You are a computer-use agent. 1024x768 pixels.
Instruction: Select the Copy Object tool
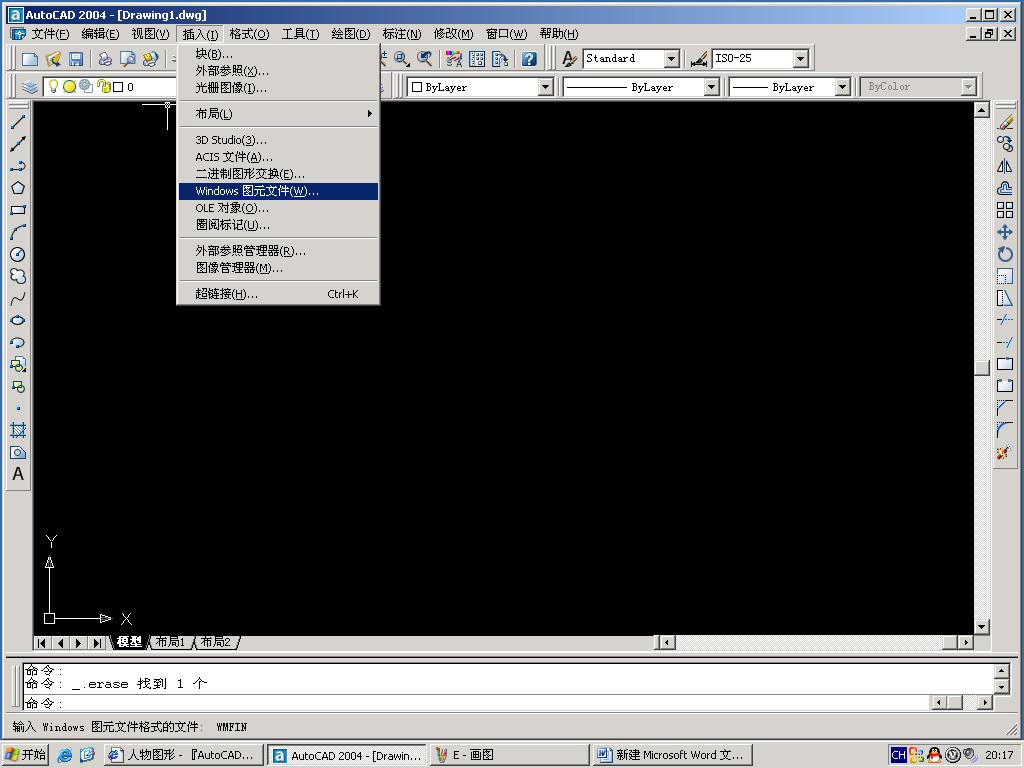(1005, 144)
